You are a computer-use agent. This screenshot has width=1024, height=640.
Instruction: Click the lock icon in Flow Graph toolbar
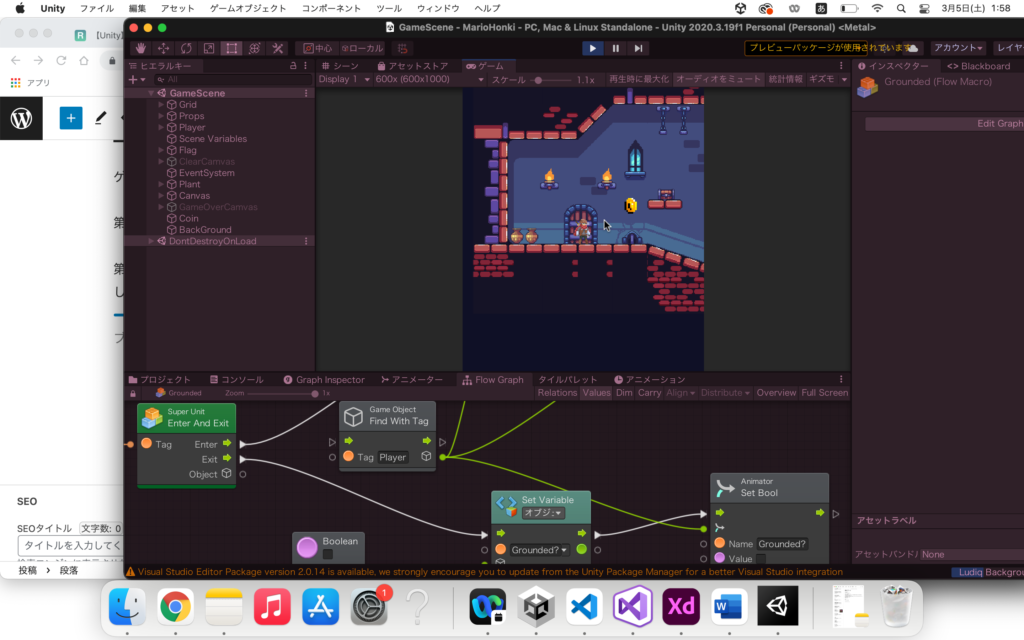[x=133, y=393]
